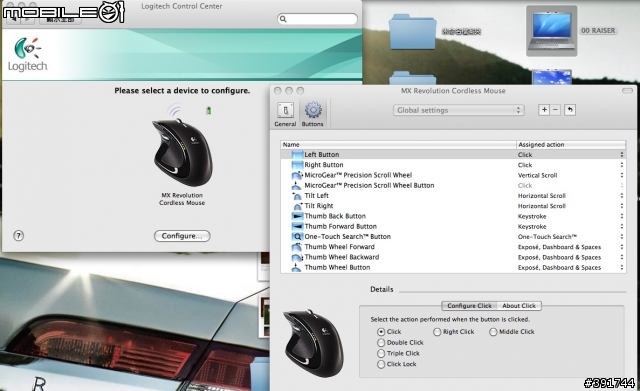Viewport: 640px width, 391px height.
Task: Click the Thumb Wheel Forward icon
Action: (297, 247)
